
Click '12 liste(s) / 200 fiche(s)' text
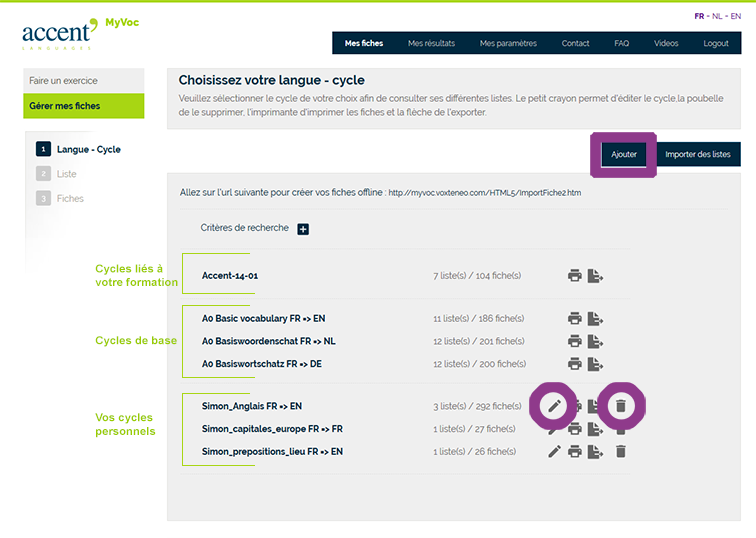coord(480,364)
